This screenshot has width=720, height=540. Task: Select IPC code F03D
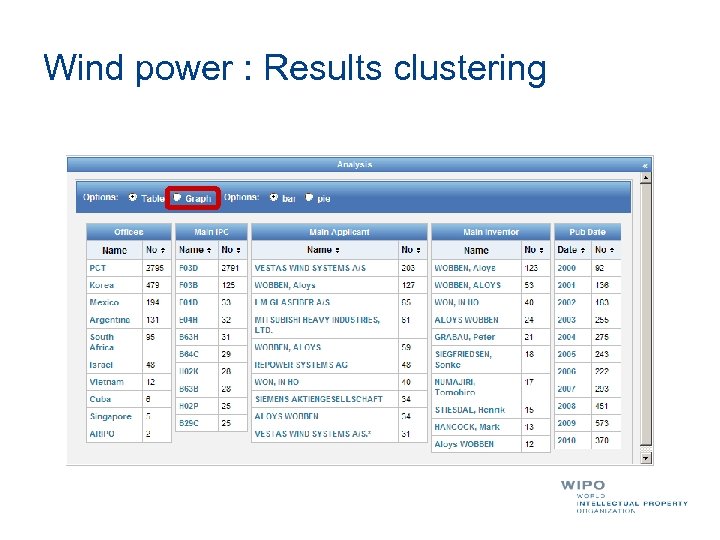click(x=189, y=268)
